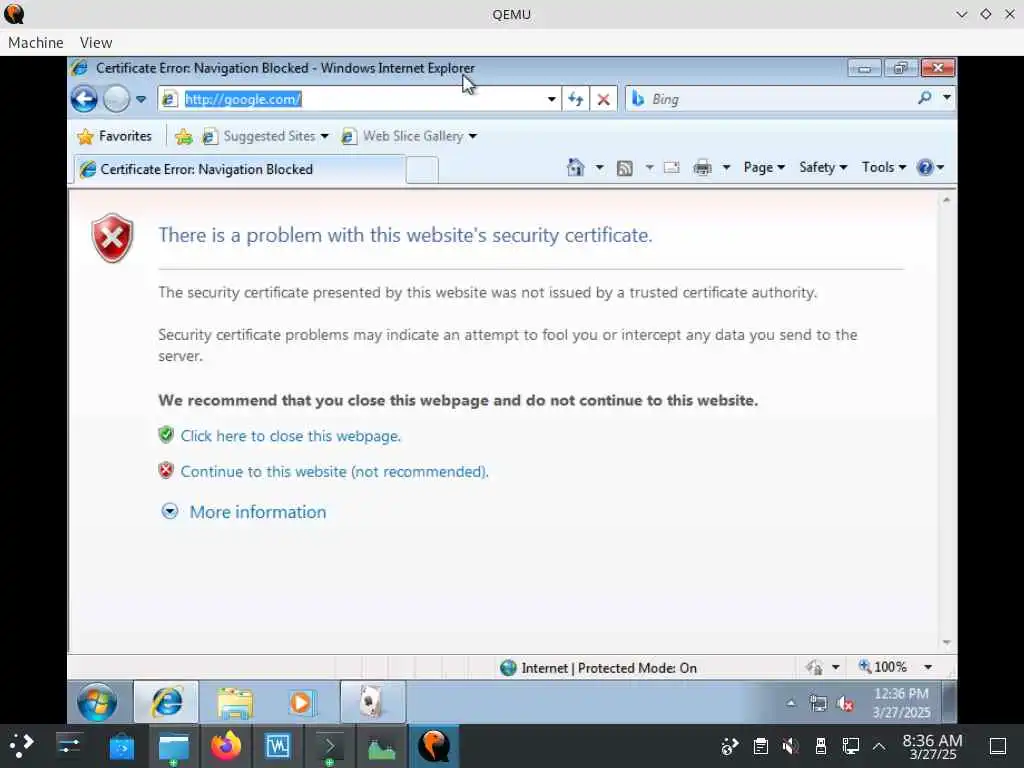Click the host clock showing 8:36 AM
The height and width of the screenshot is (768, 1024).
(x=933, y=746)
